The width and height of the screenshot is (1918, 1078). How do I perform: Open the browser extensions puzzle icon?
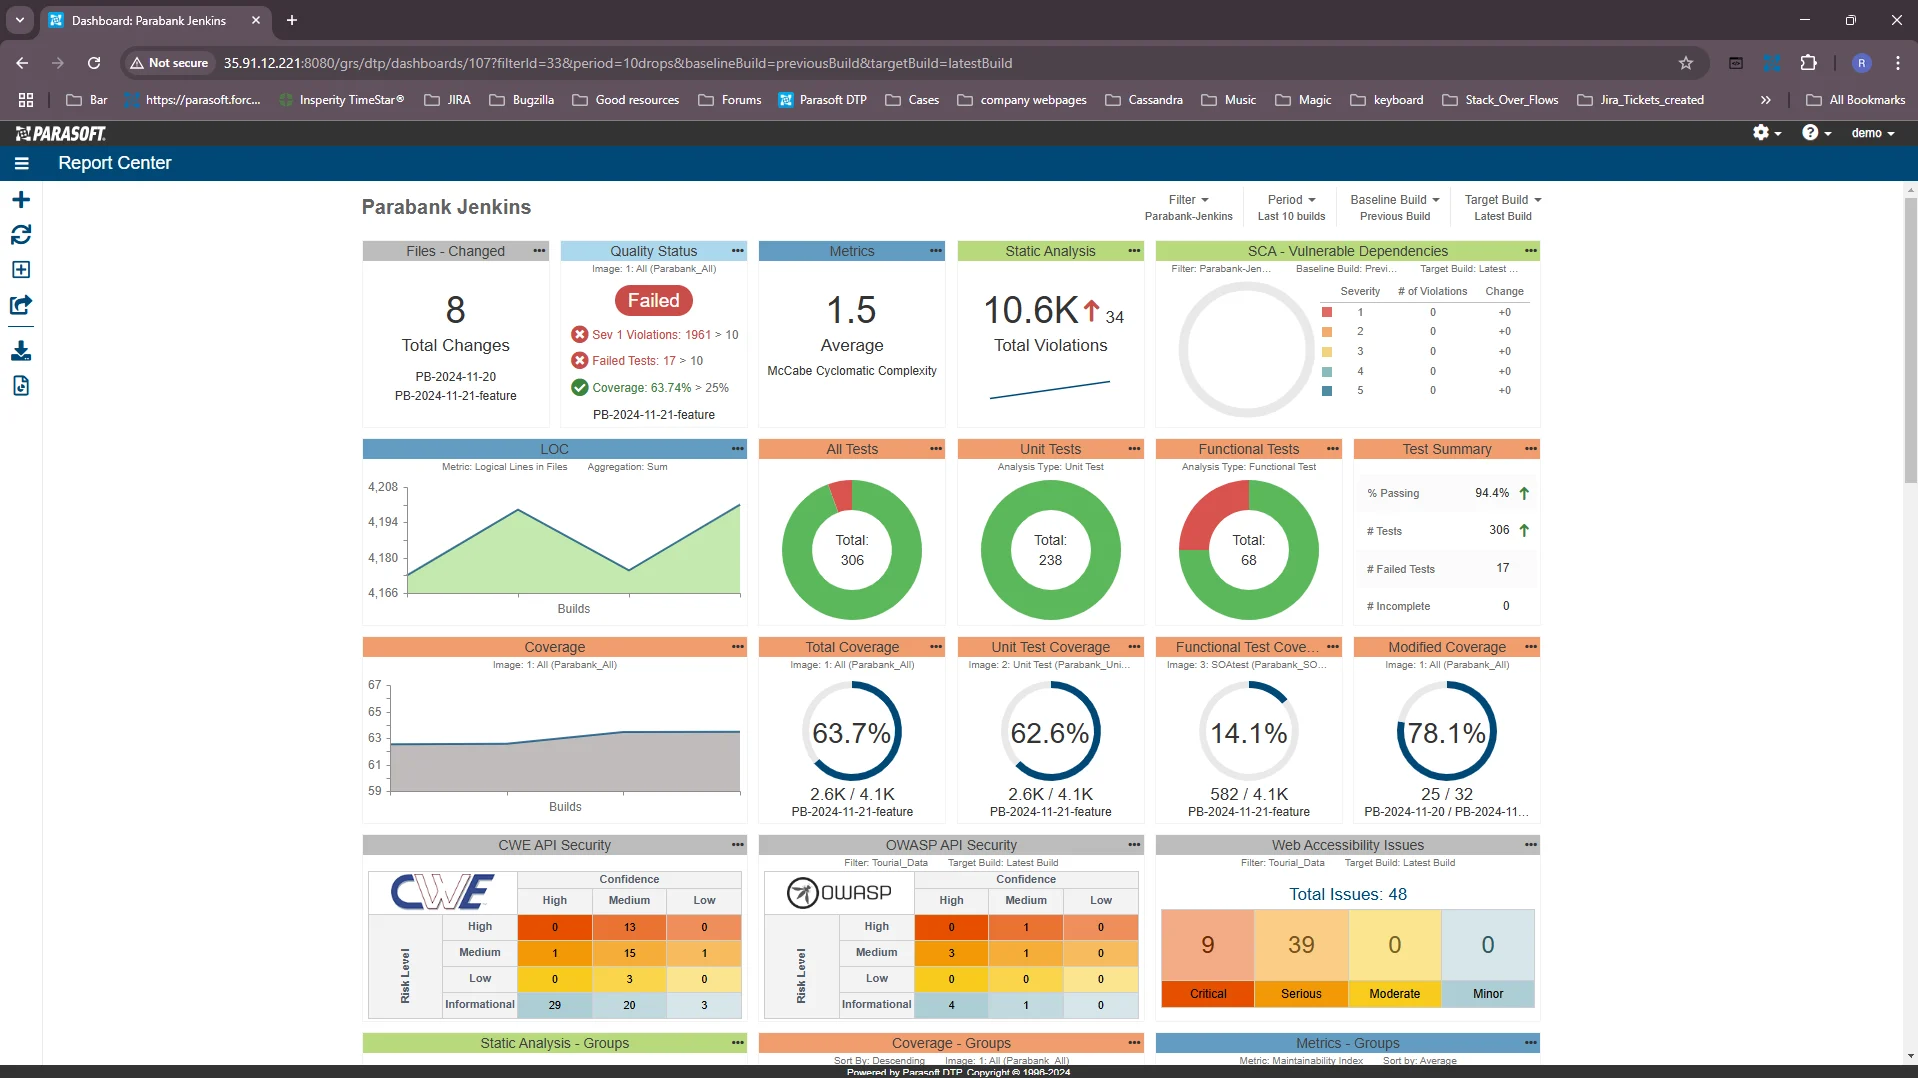(1808, 63)
